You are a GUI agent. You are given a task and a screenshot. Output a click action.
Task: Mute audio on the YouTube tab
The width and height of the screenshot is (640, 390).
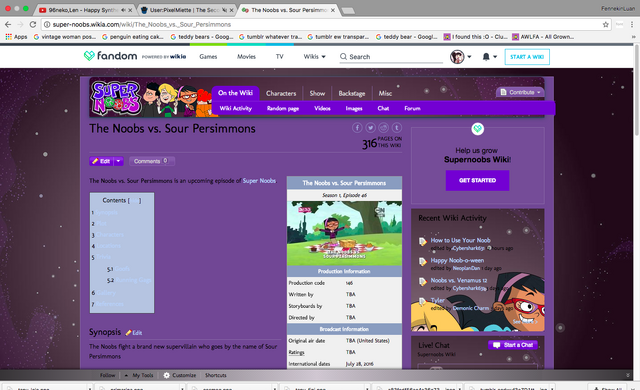pos(123,10)
